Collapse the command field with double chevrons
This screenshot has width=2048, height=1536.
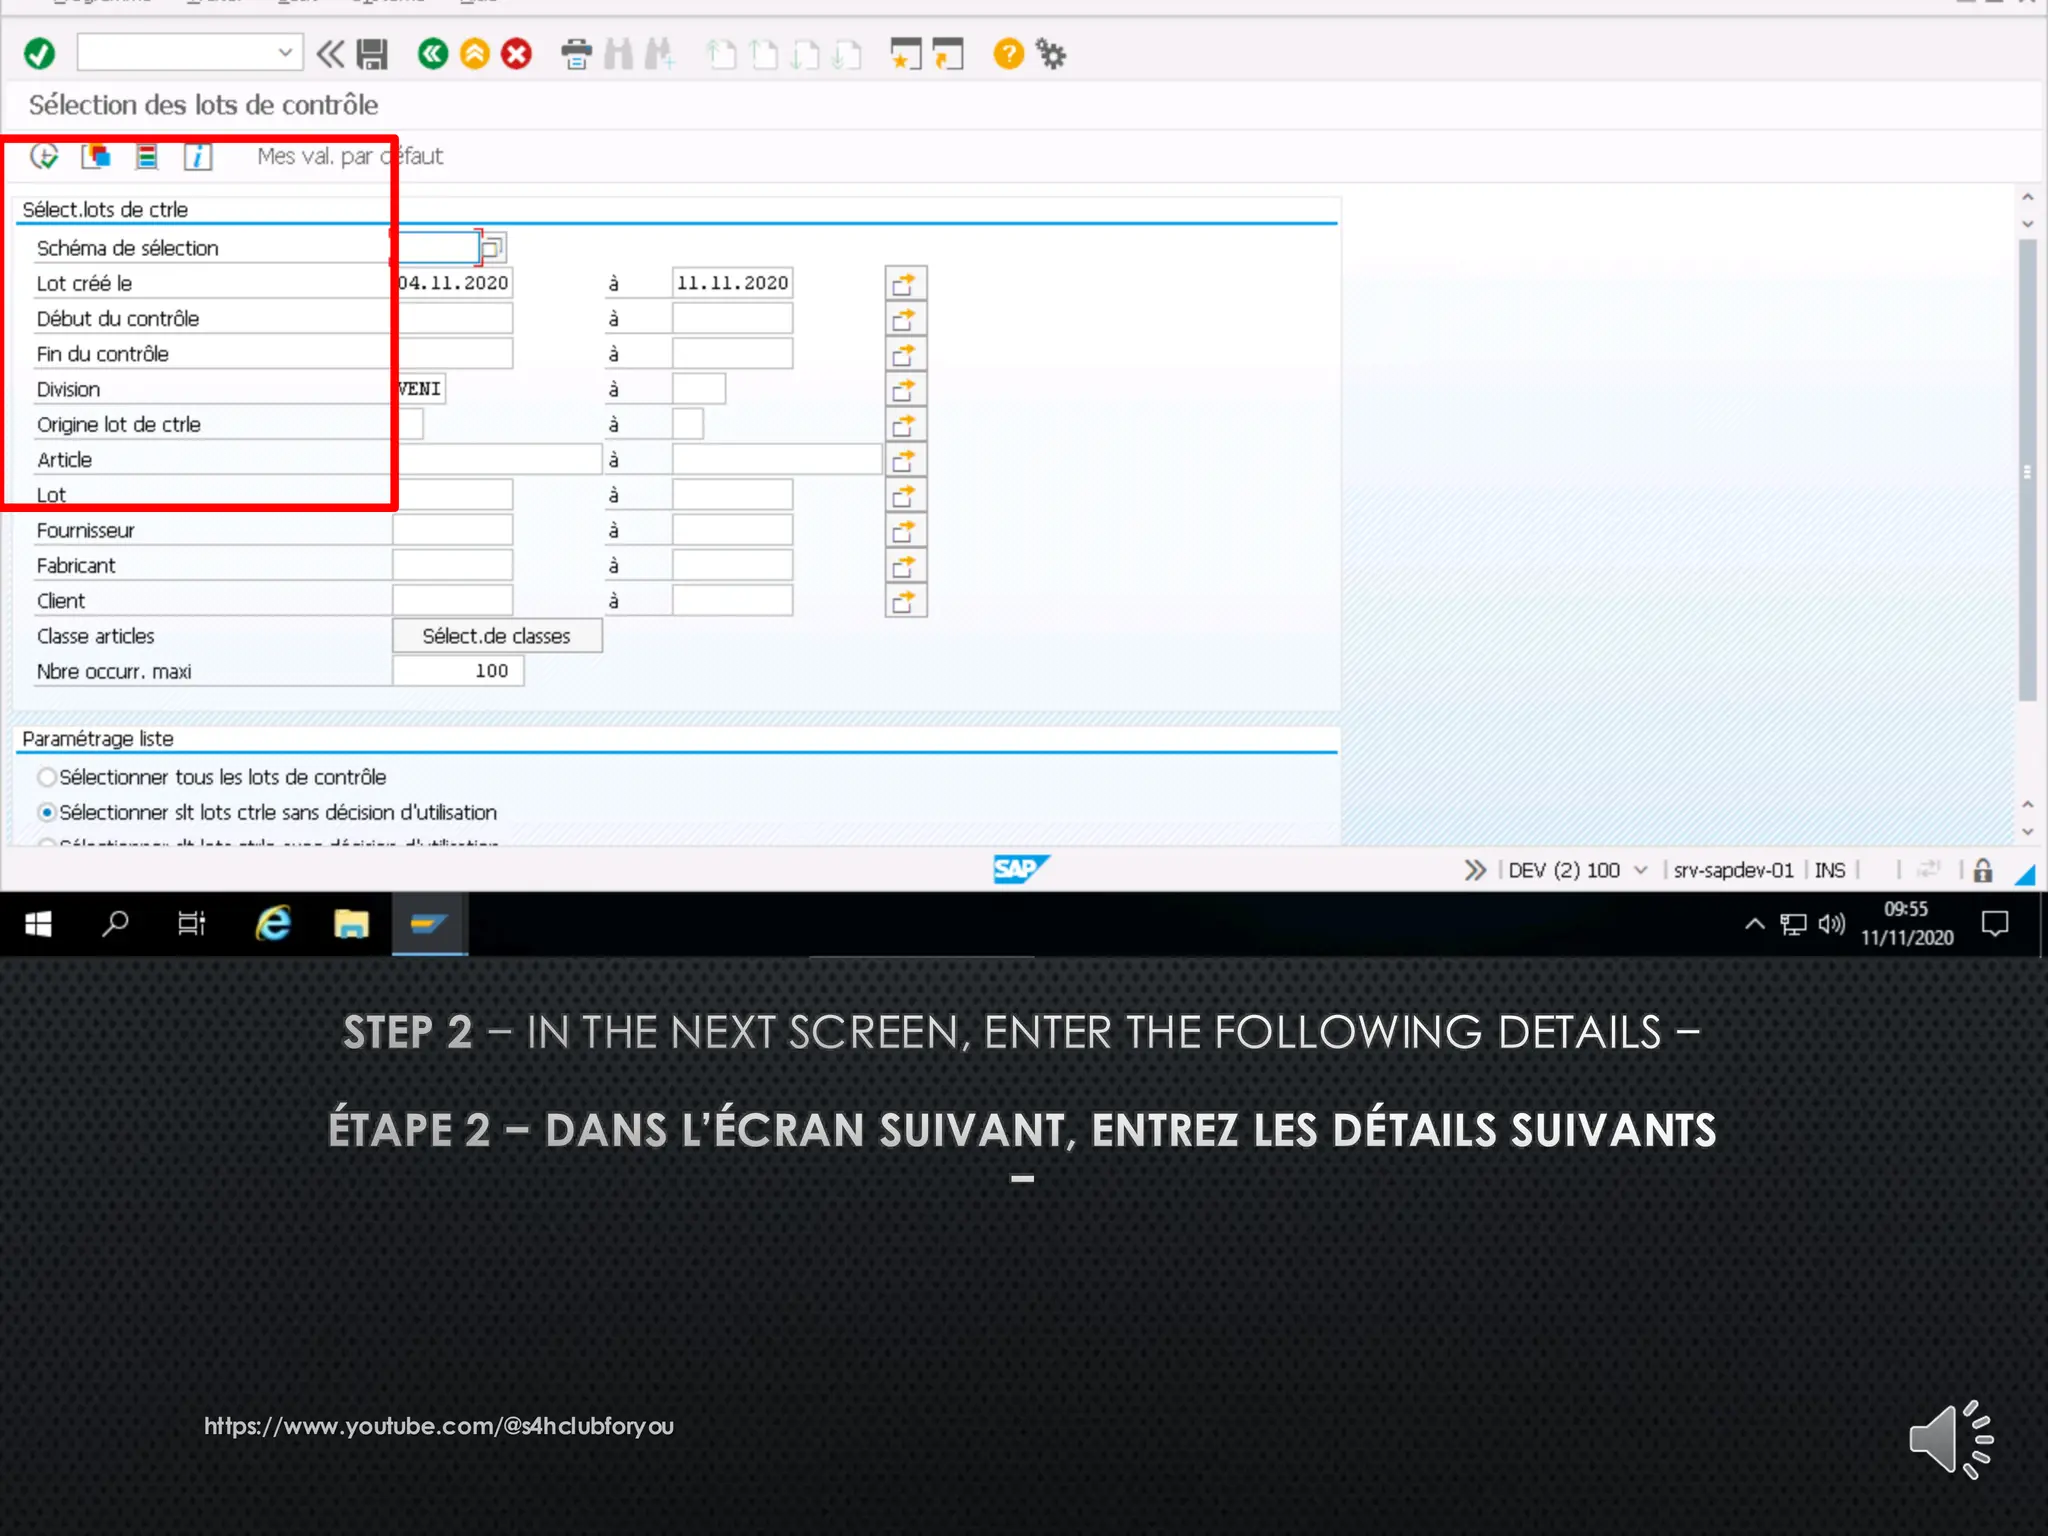pos(330,54)
